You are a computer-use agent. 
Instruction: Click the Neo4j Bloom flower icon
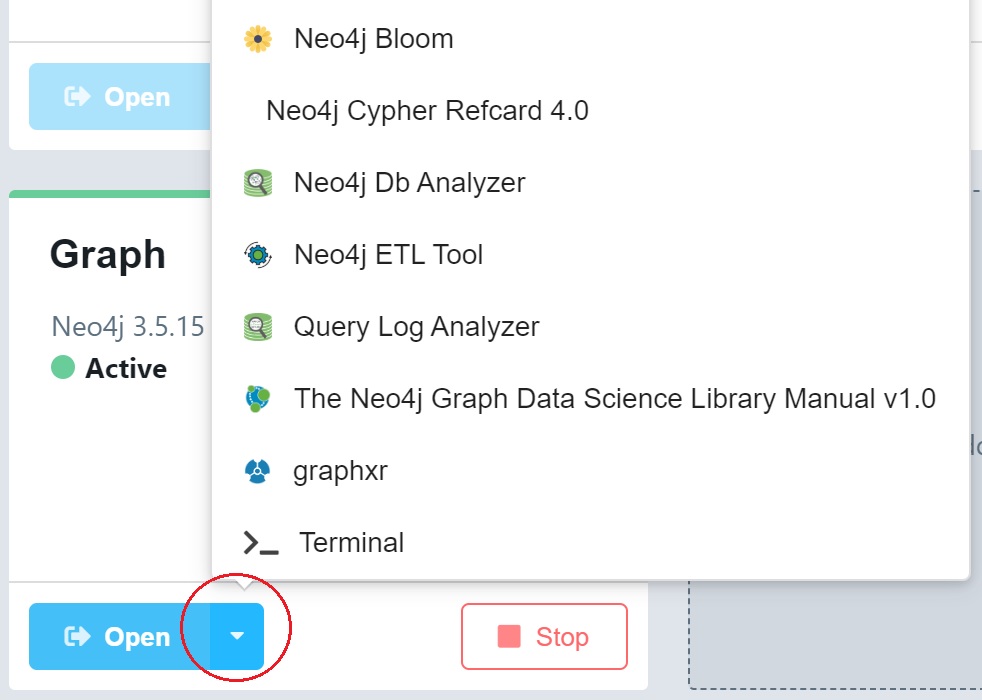pos(257,39)
